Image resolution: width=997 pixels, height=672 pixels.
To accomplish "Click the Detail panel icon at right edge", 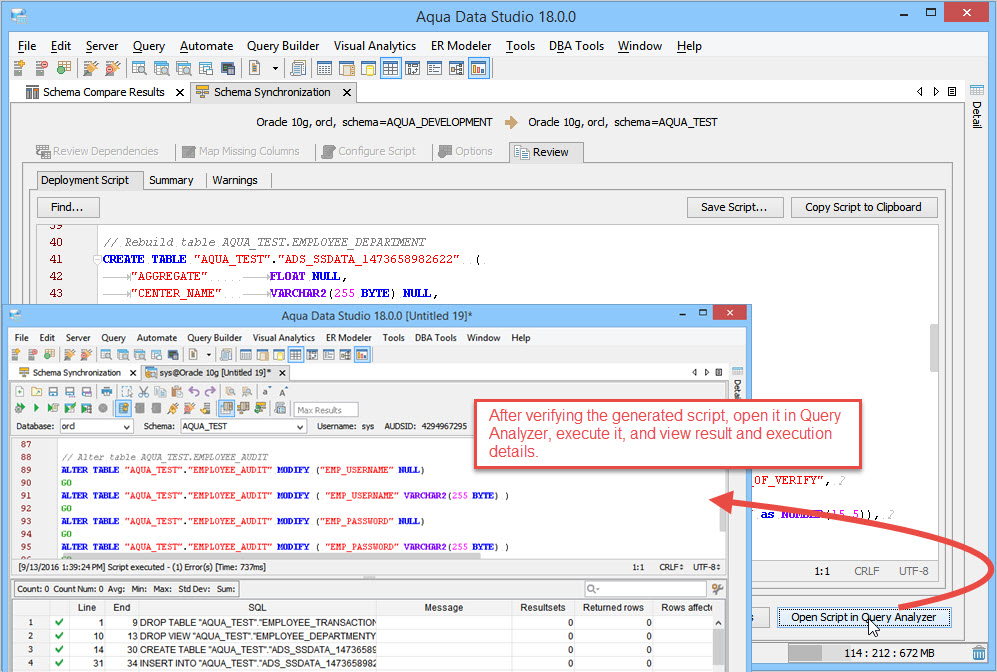I will click(x=977, y=91).
